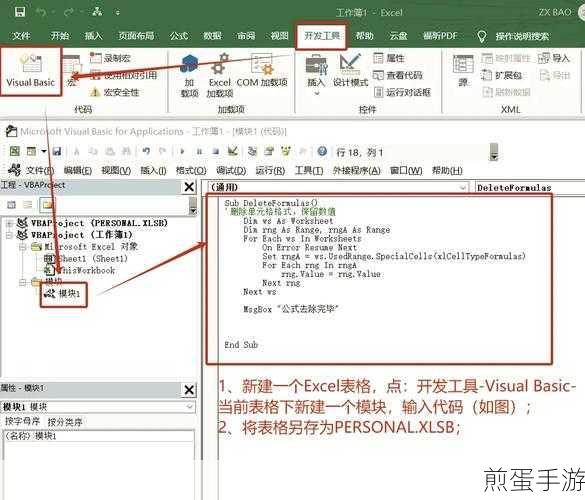
Task: Open the 外接程序(A) menu
Action: [x=356, y=171]
